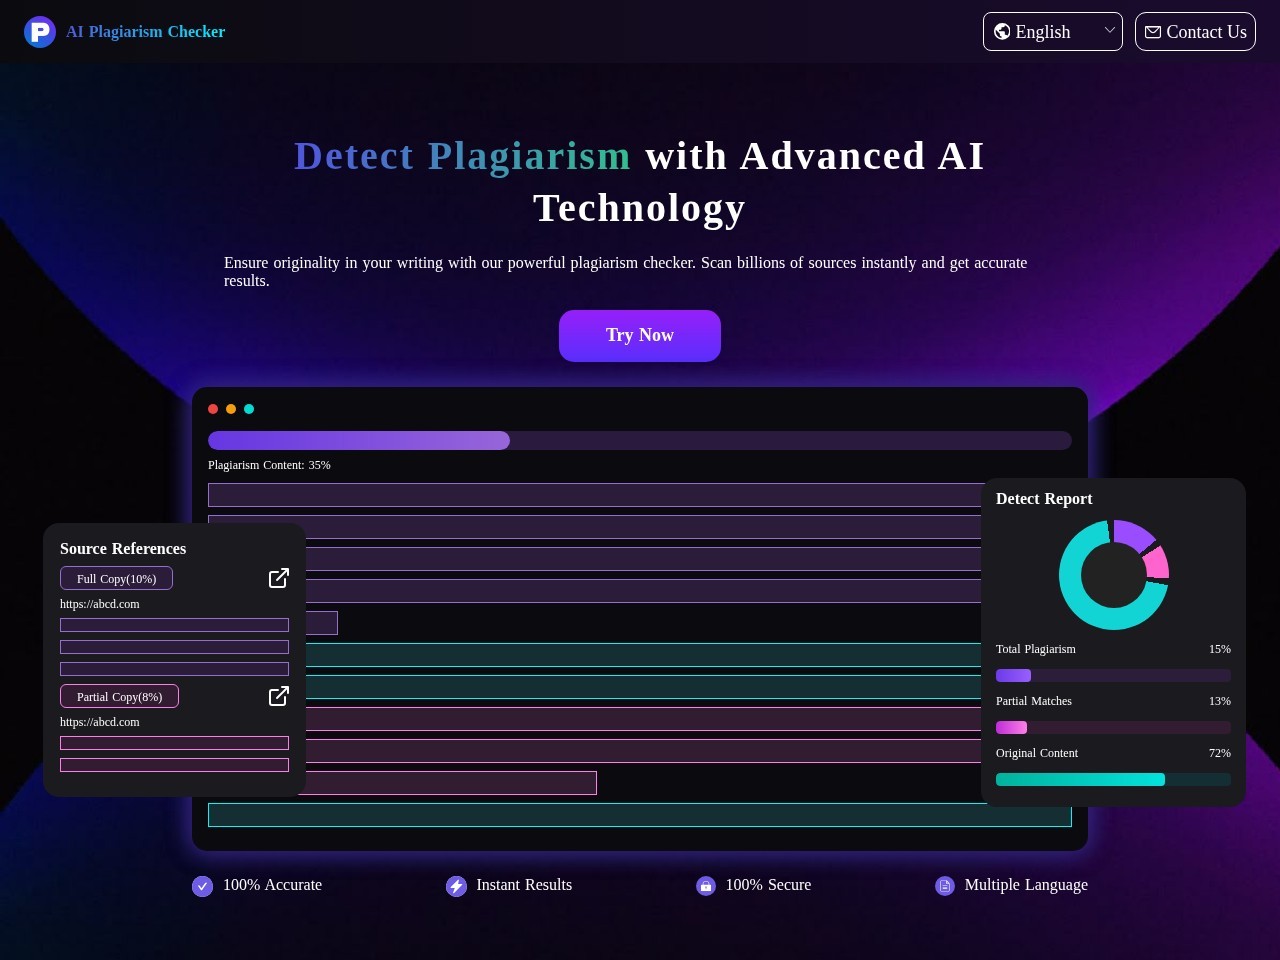Click the Plagiarism Content progress bar

pyautogui.click(x=640, y=441)
